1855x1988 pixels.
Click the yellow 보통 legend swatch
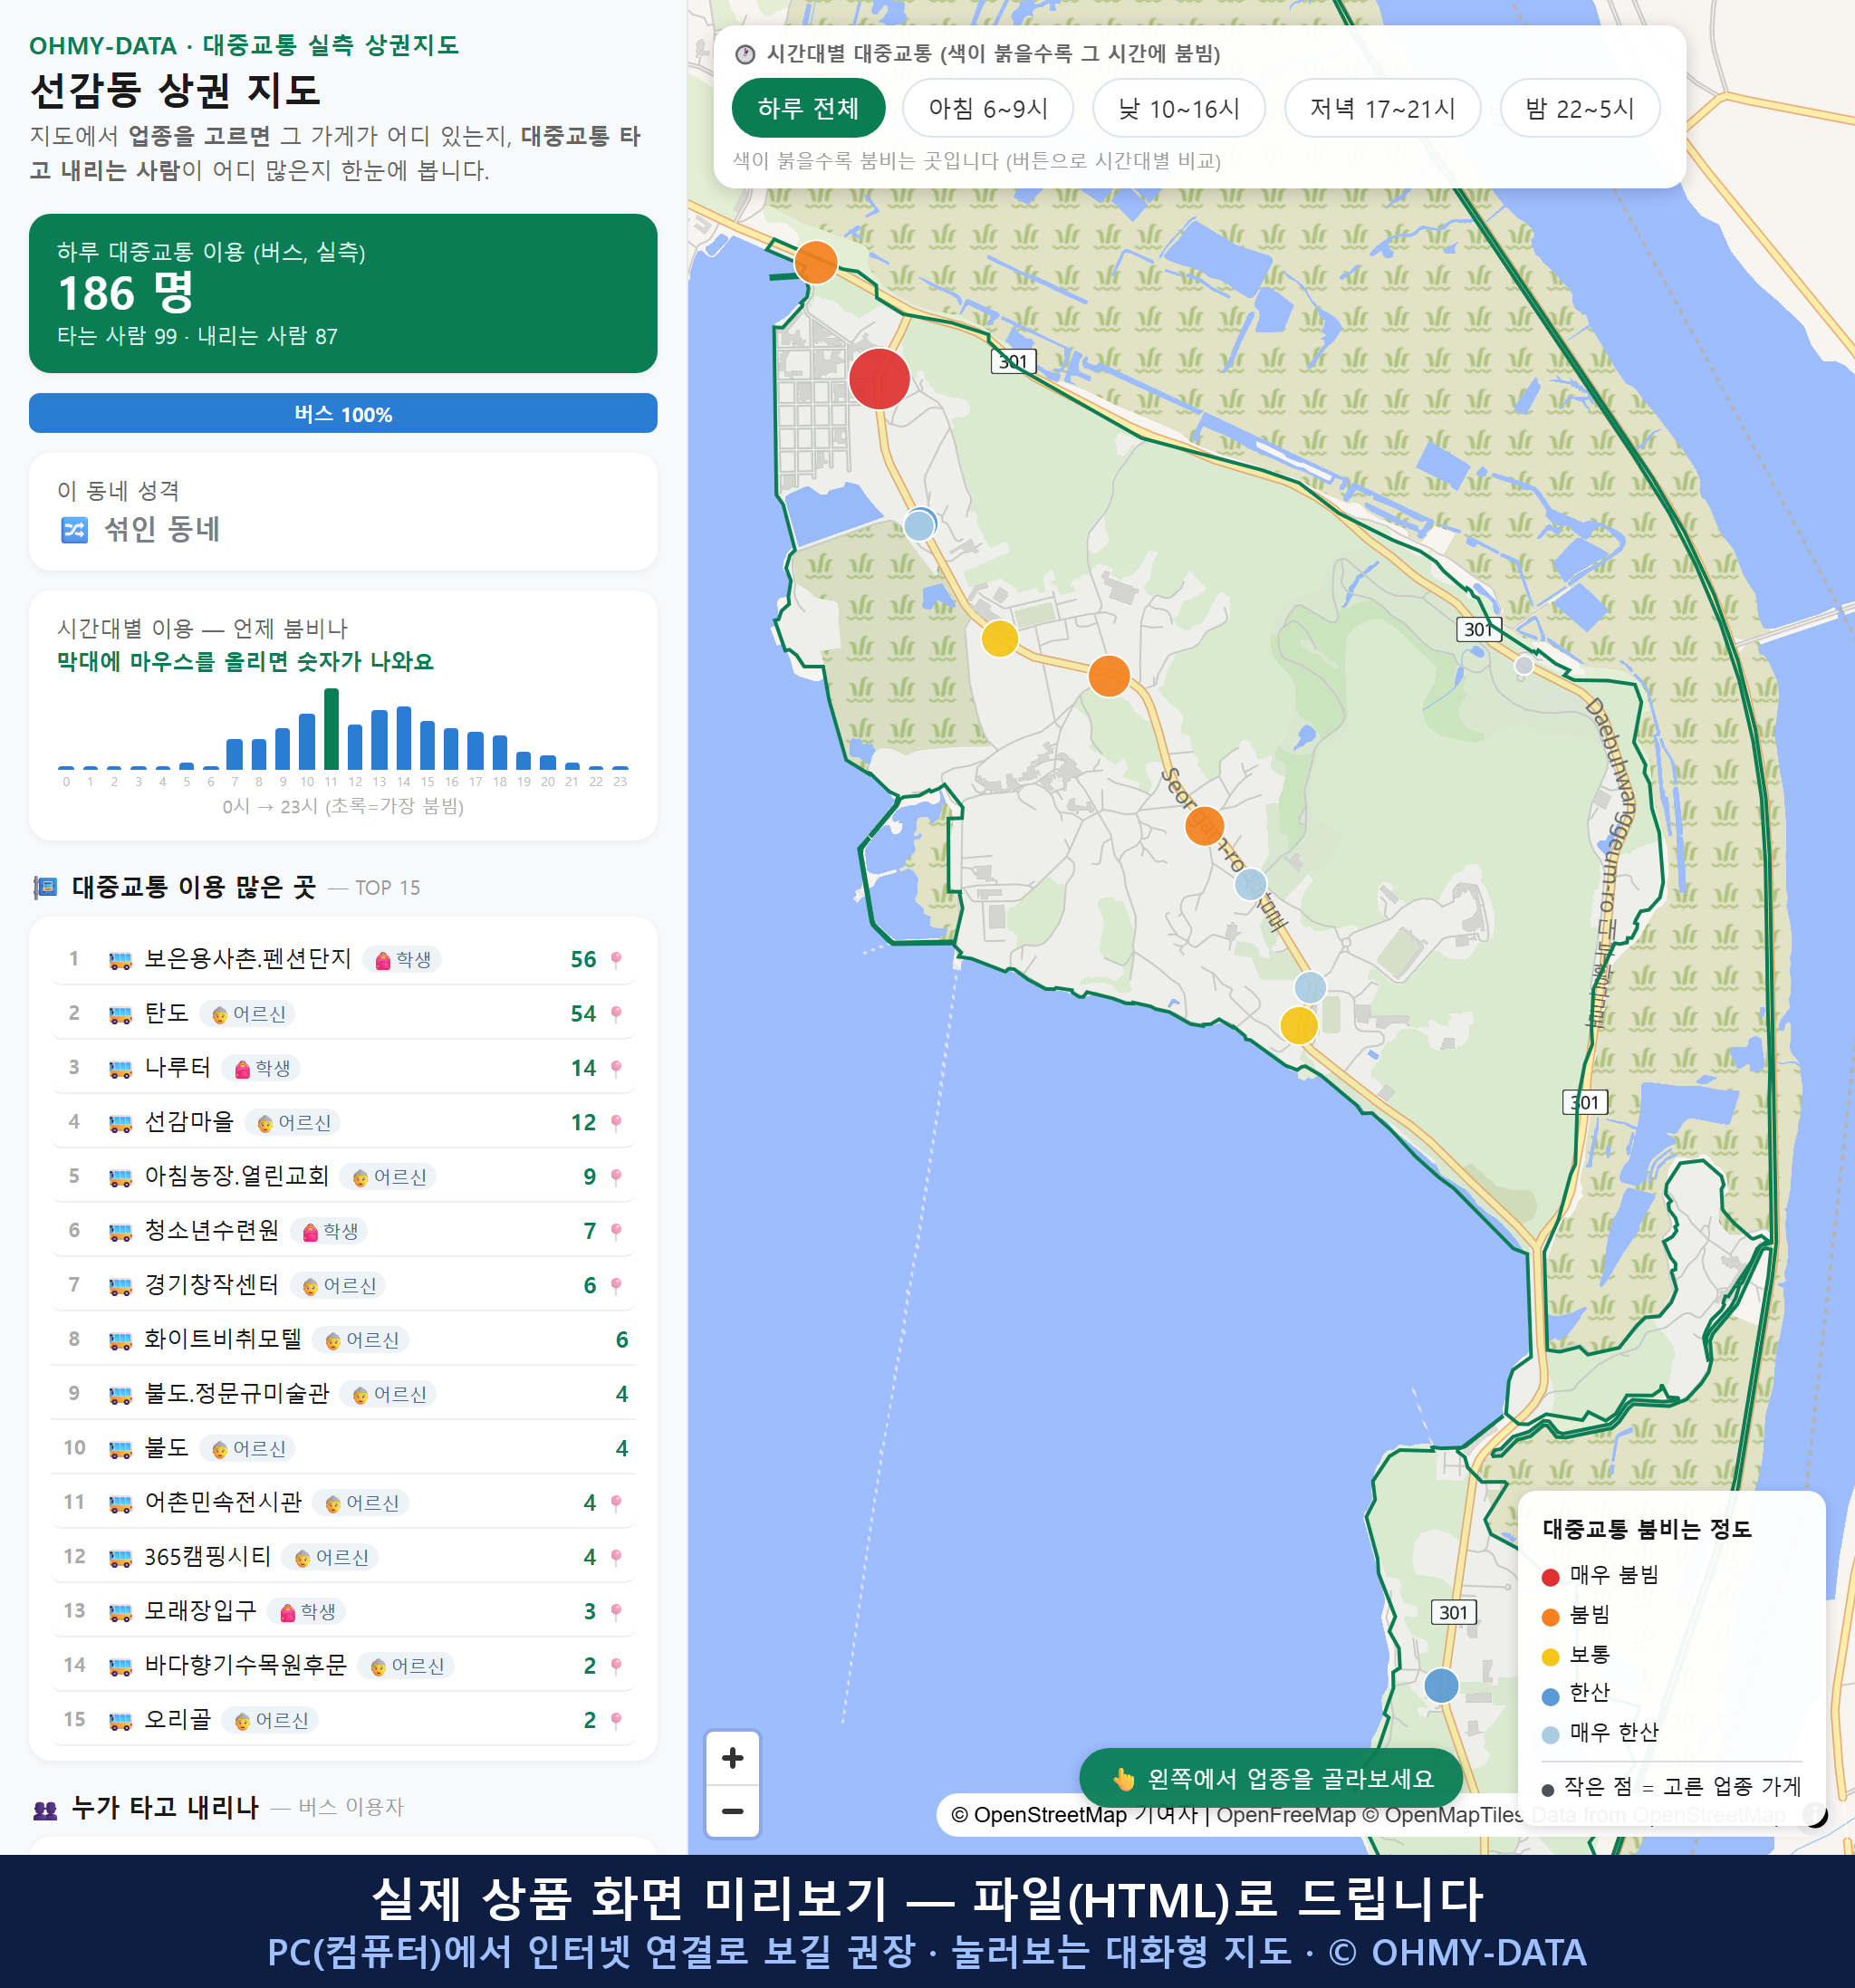coord(1551,1657)
